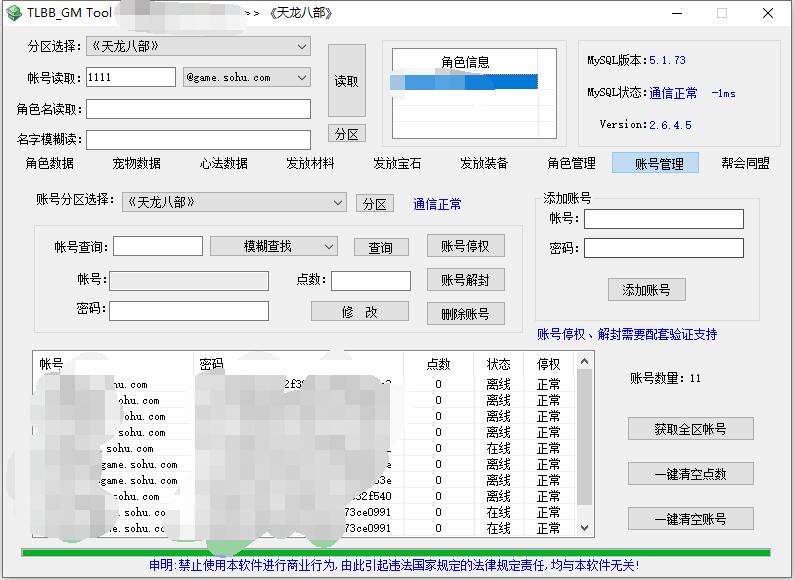The image size is (794, 580).
Task: Select the 帮会同盟 tab
Action: [x=746, y=163]
